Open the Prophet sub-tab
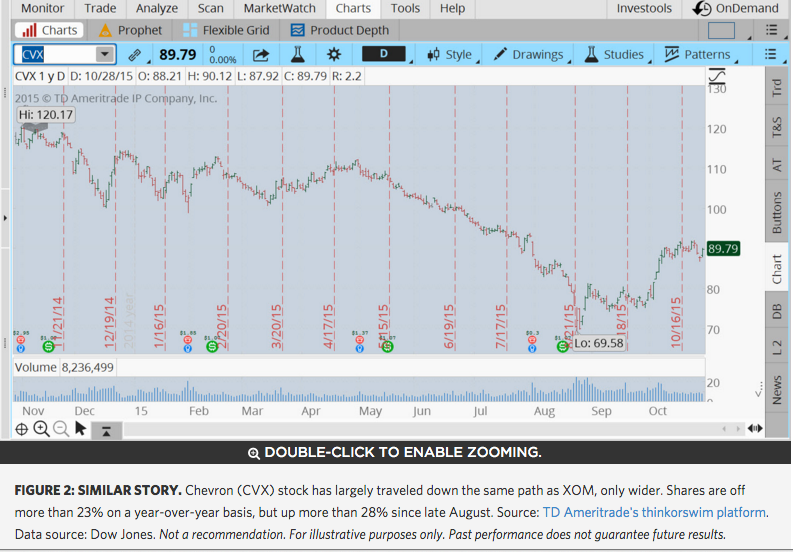793x552 pixels. click(x=131, y=30)
